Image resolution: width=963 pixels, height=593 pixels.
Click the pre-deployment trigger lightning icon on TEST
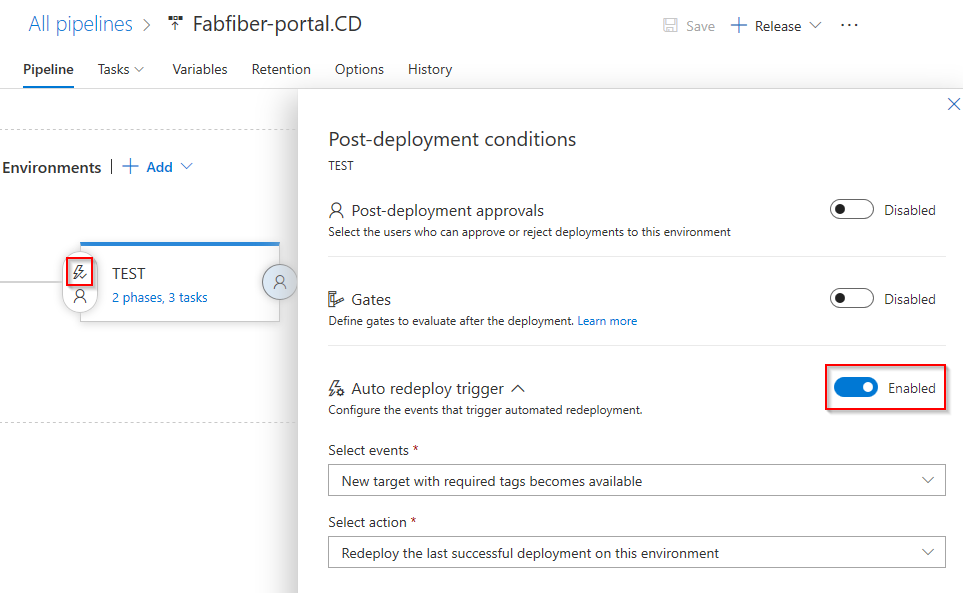coord(80,272)
